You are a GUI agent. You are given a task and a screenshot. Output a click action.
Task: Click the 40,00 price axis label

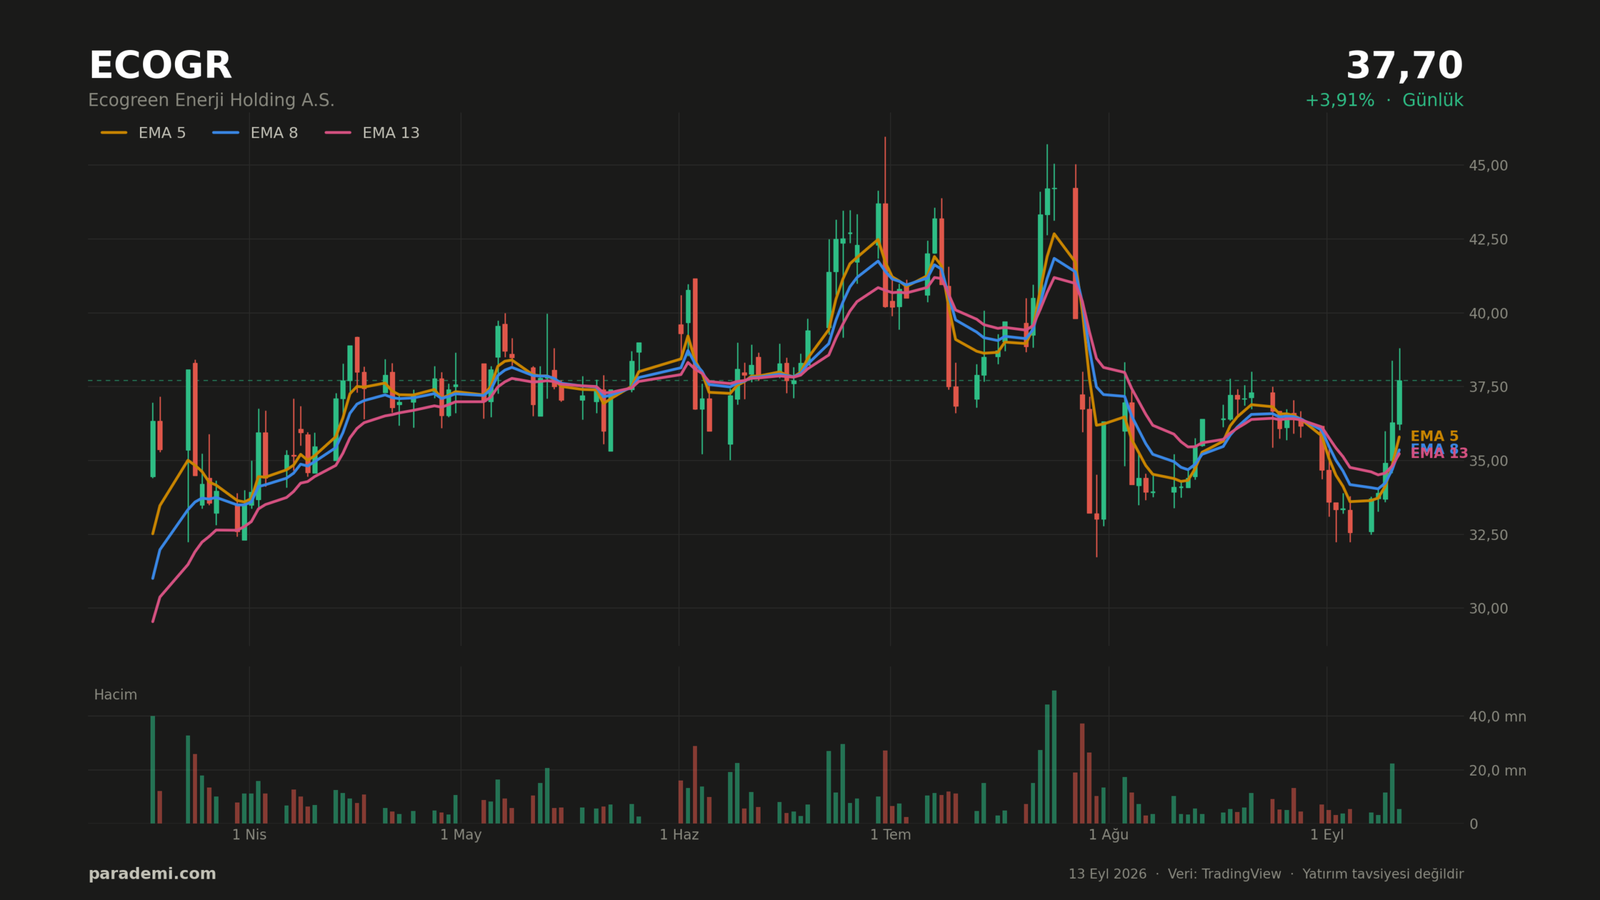[x=1488, y=313]
